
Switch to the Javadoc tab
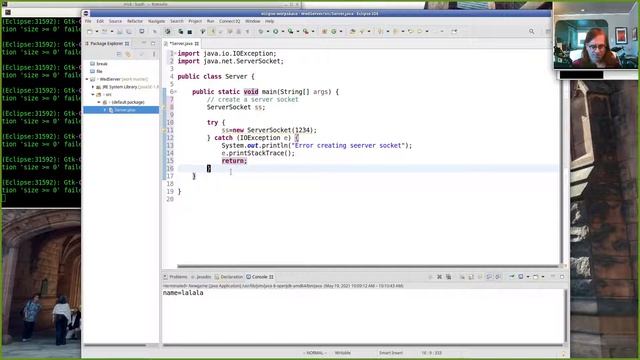click(x=201, y=277)
